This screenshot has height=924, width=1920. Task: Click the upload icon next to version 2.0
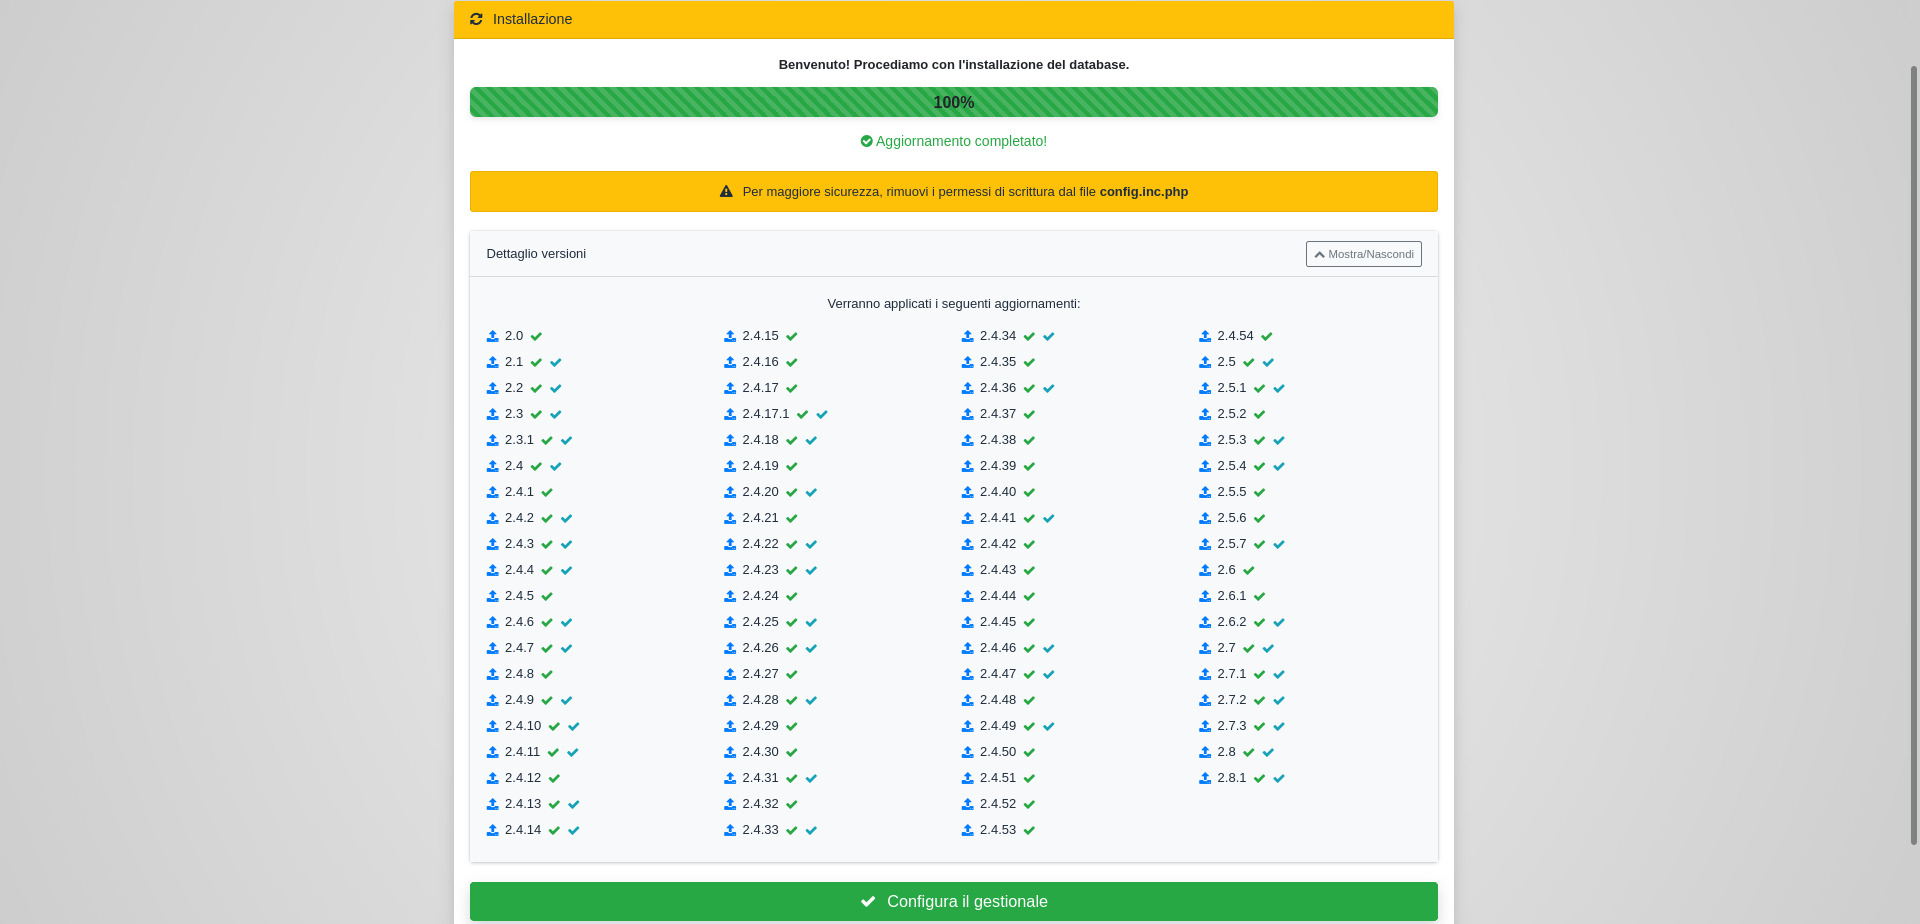pos(492,336)
